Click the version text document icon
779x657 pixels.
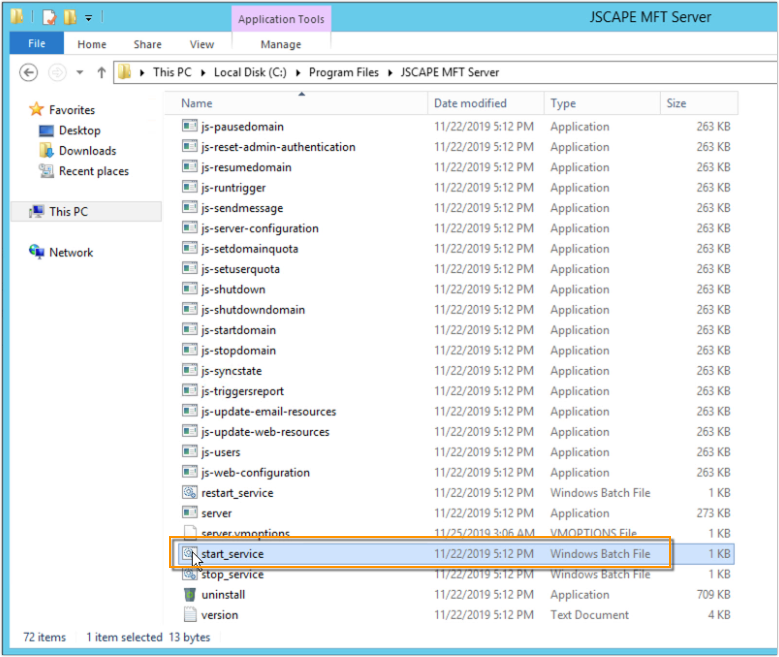[190, 615]
